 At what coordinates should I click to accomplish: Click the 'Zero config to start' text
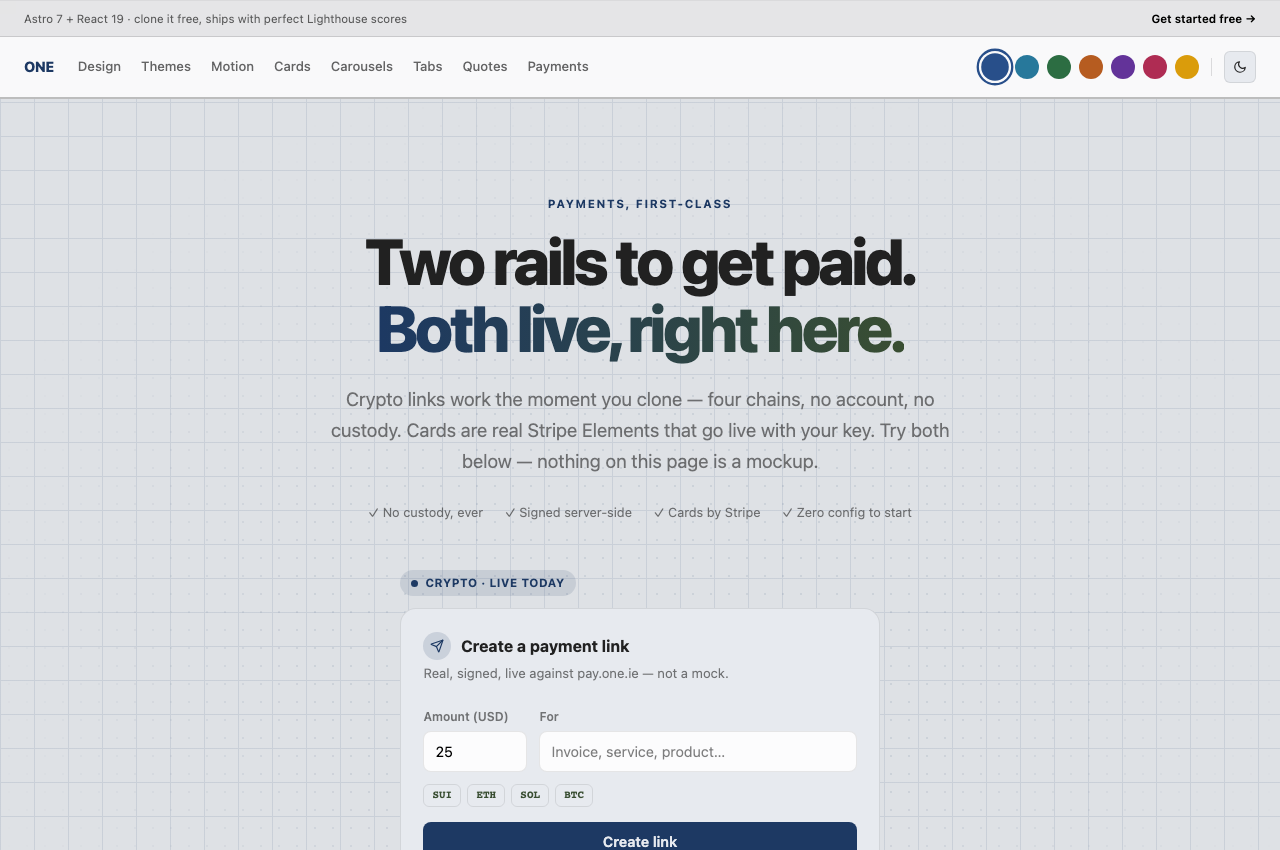tap(847, 513)
